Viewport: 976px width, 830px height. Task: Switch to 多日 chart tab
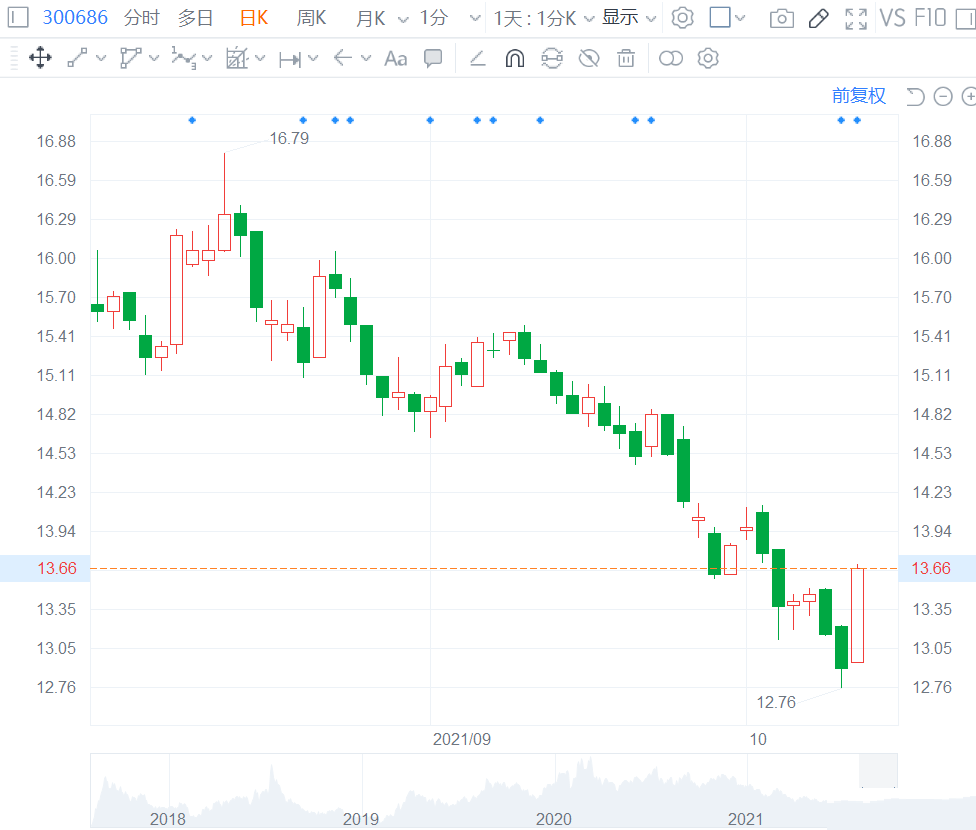(195, 18)
